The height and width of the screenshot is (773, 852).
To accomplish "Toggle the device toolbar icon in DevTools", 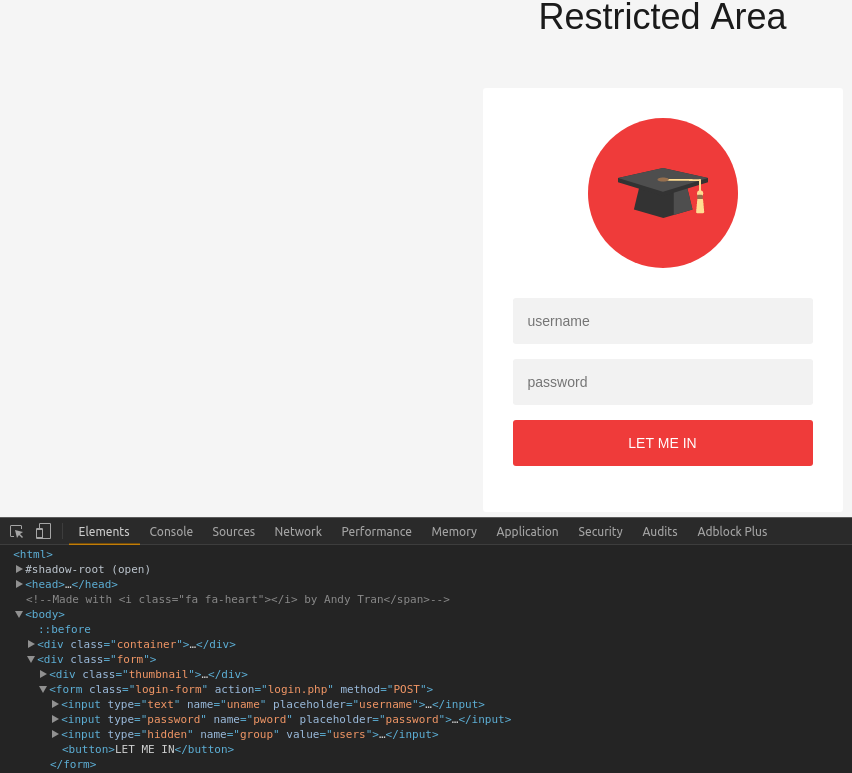I will click(43, 531).
